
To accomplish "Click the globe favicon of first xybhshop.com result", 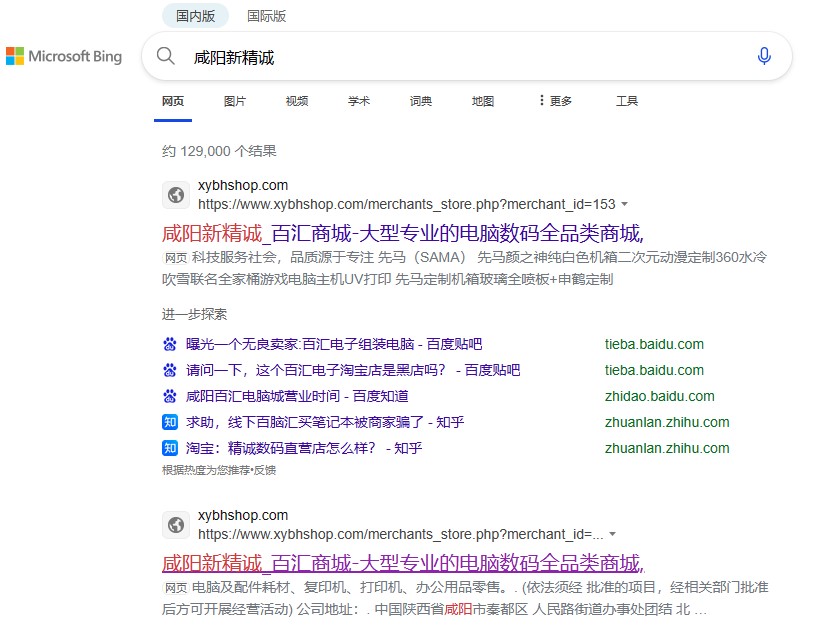I will click(x=176, y=195).
